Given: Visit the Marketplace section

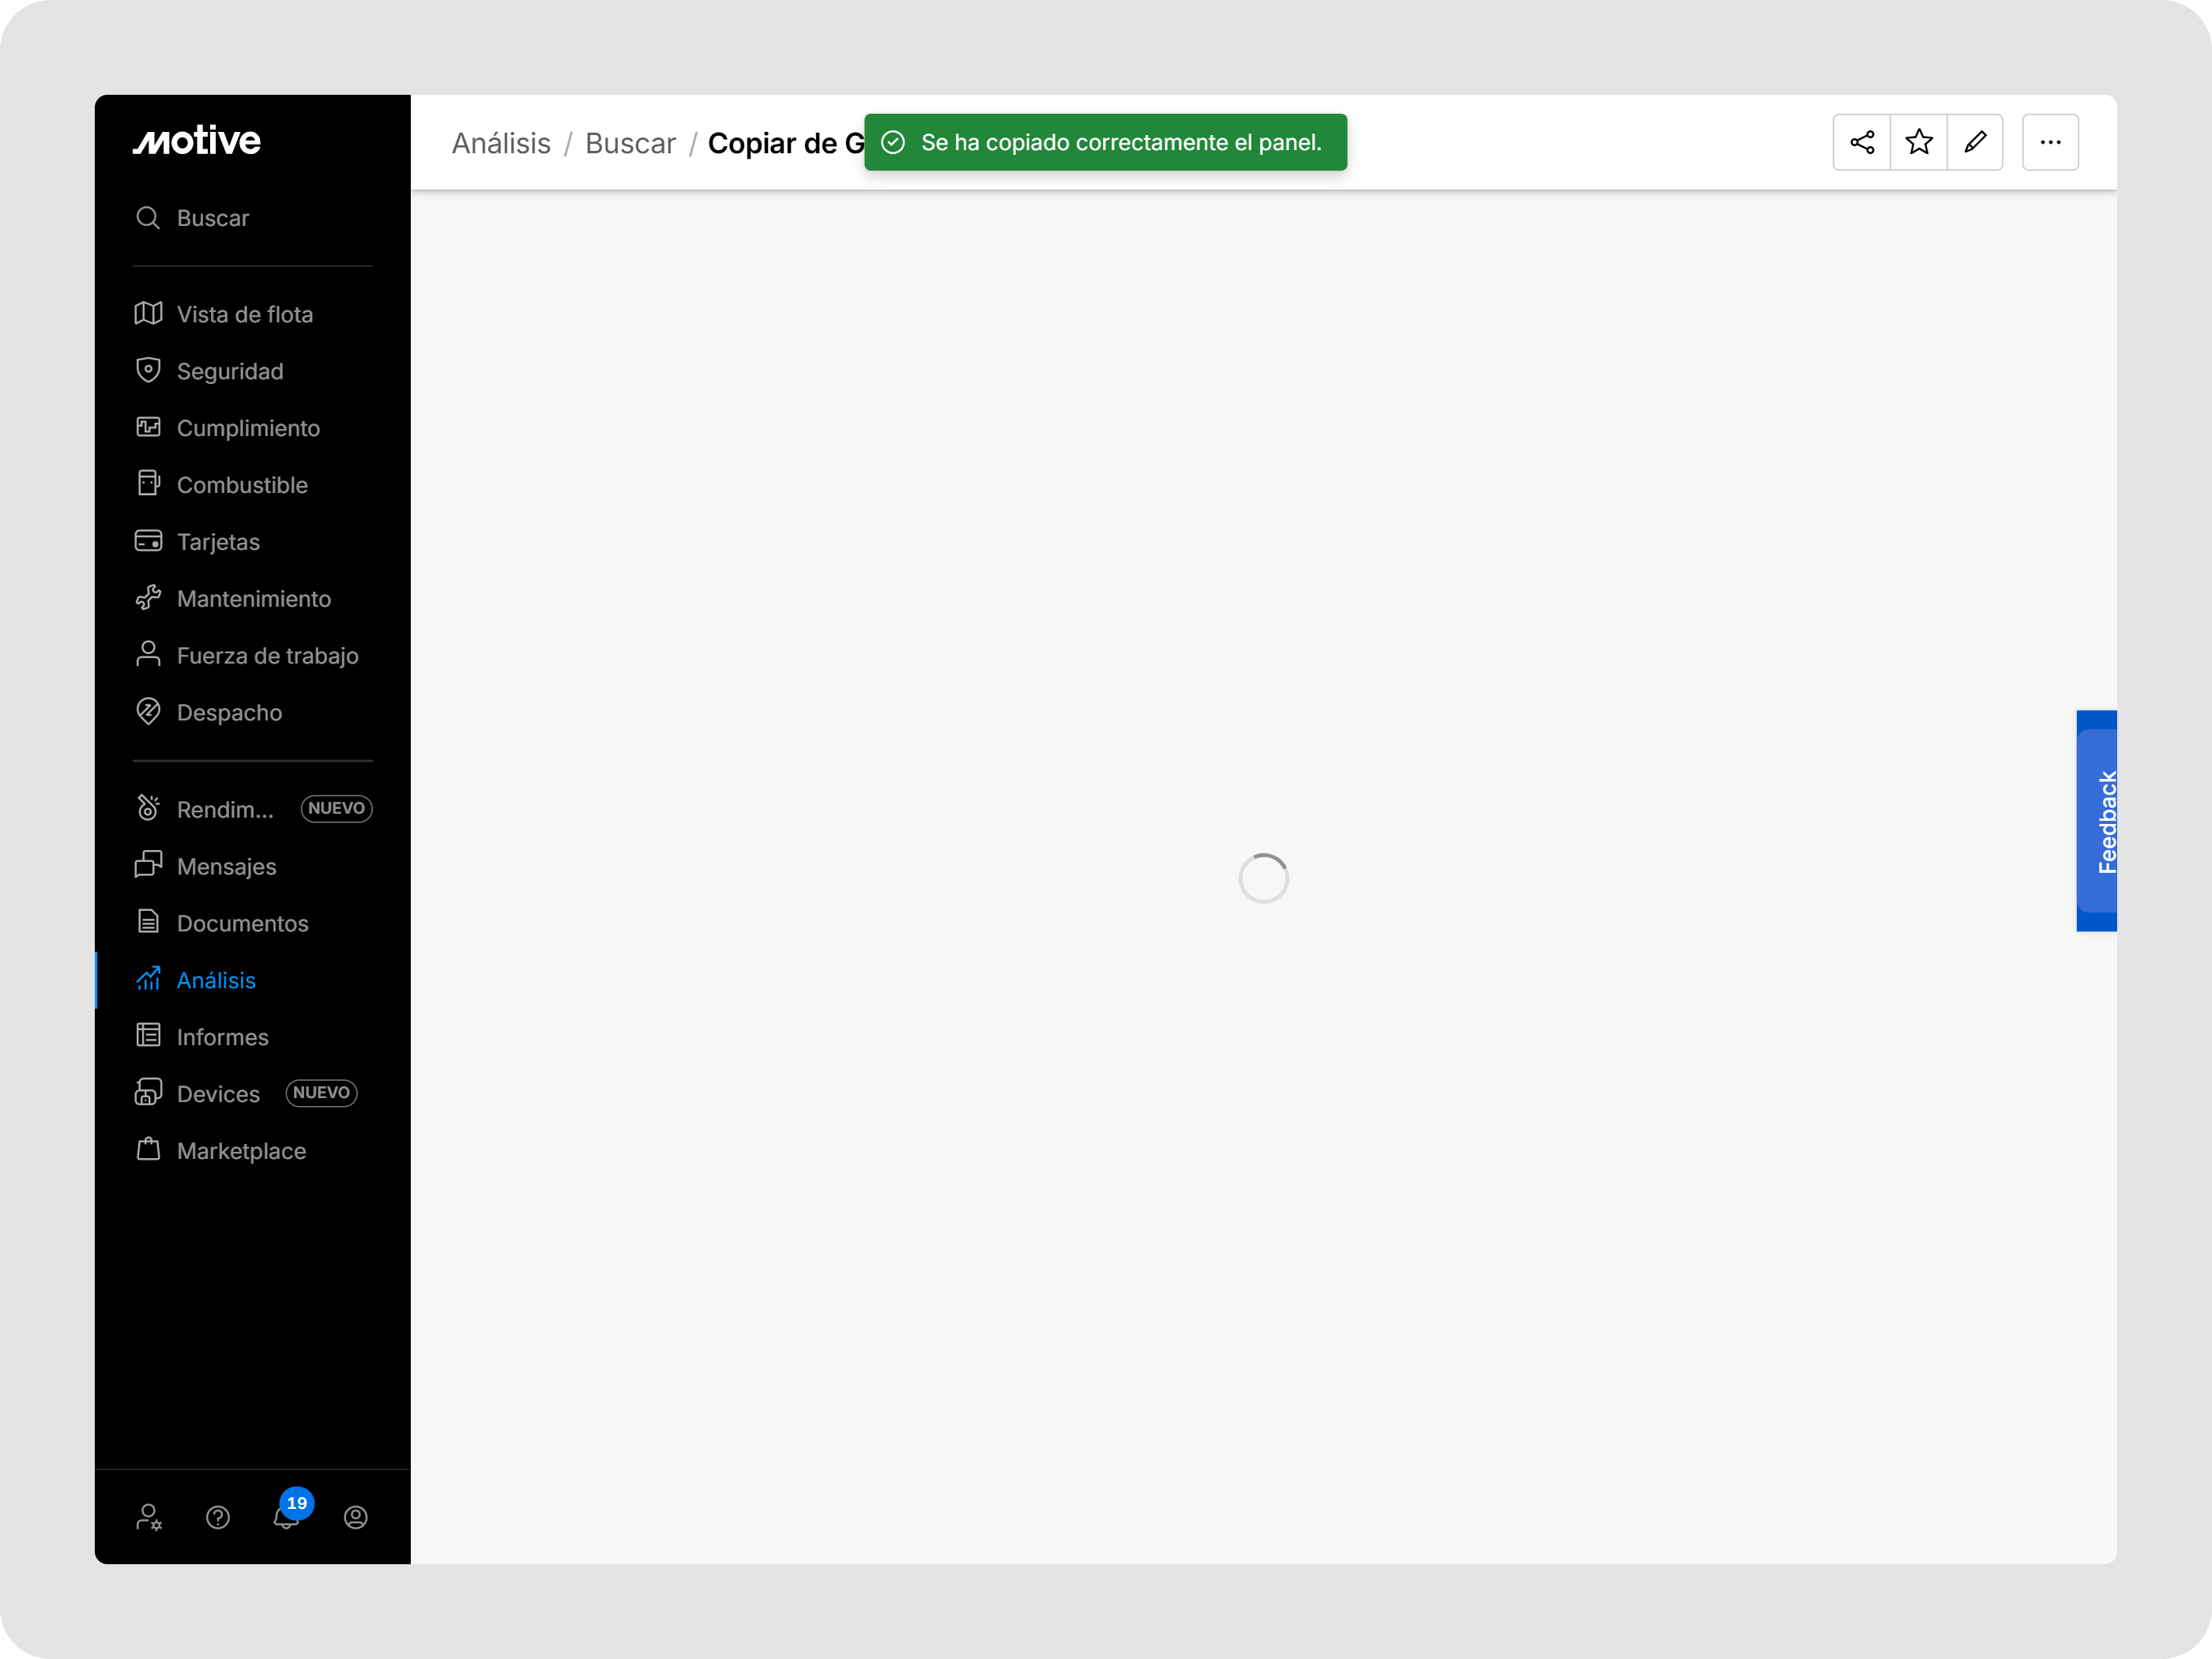Looking at the screenshot, I should click(241, 1150).
